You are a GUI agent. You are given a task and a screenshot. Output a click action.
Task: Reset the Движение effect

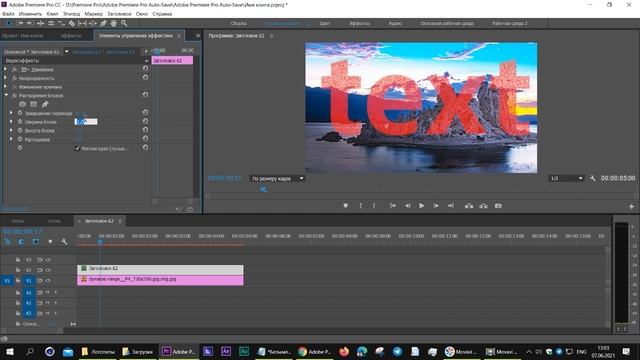tap(145, 69)
